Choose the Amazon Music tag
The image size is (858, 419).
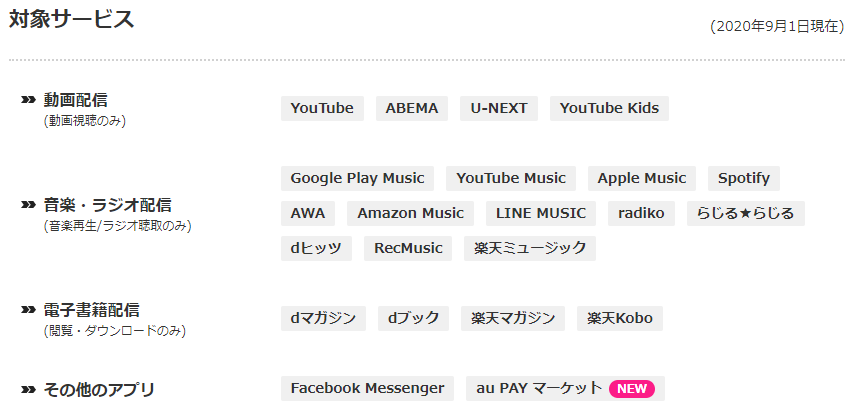point(410,213)
